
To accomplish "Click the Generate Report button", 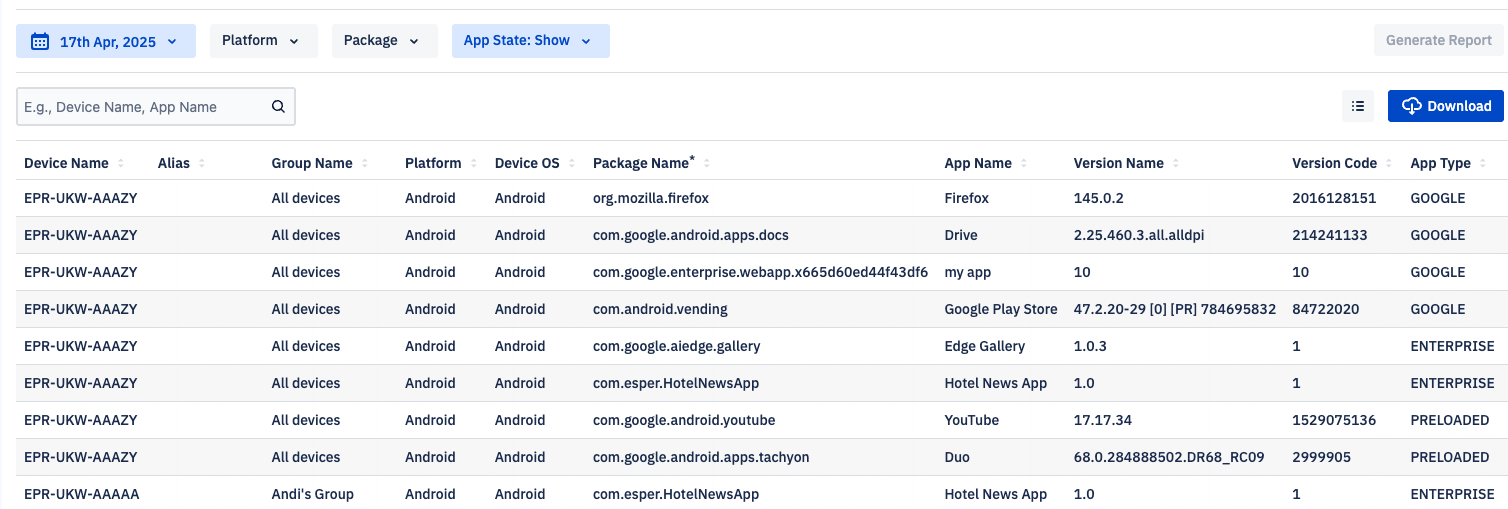I will point(1439,41).
